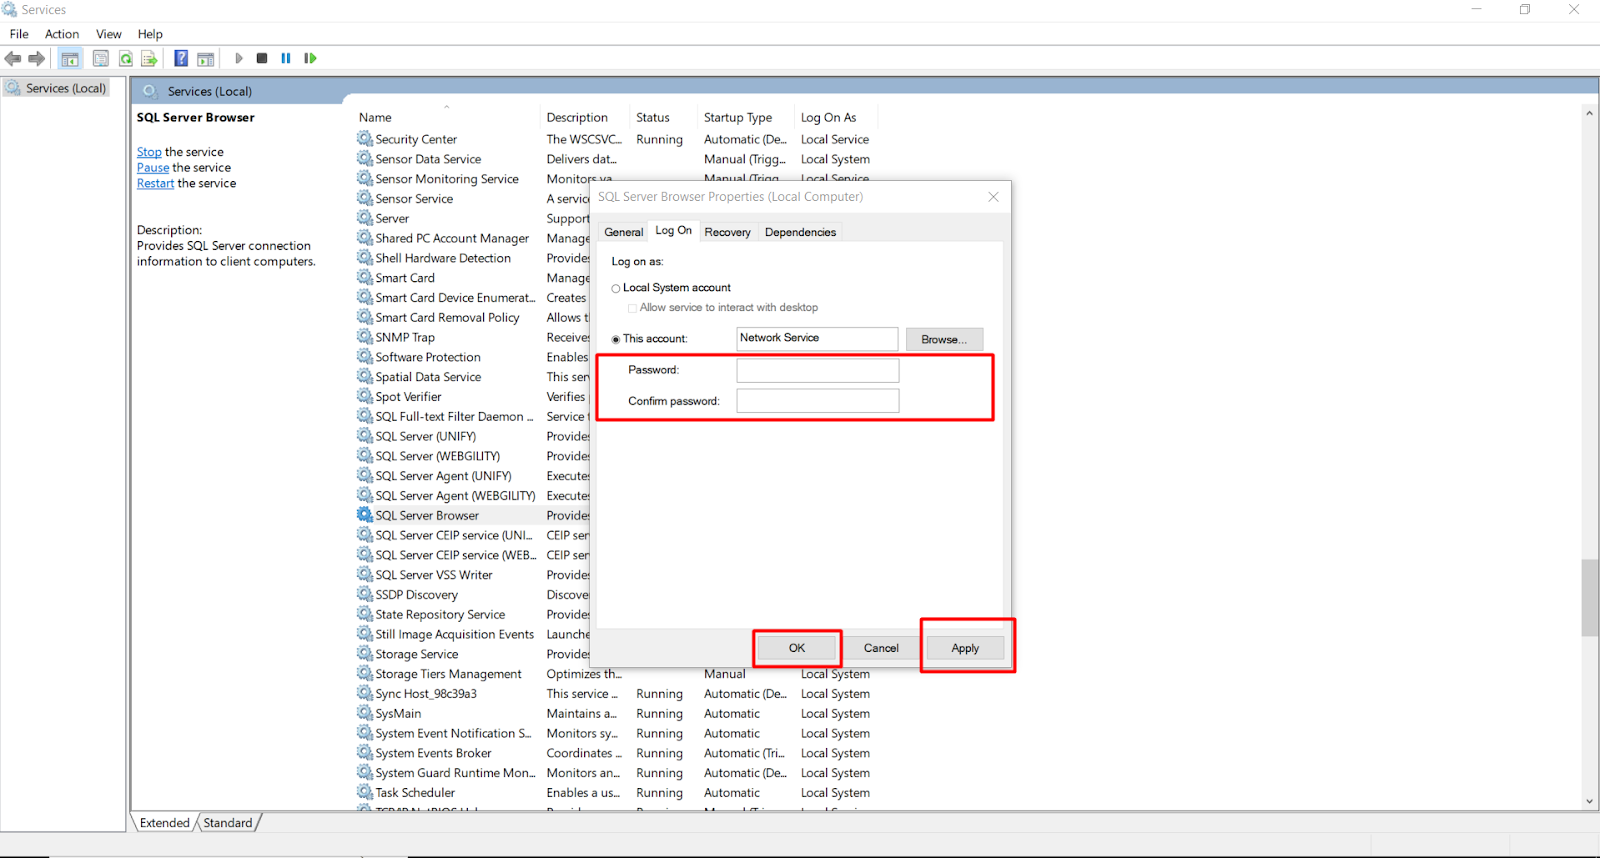Image resolution: width=1600 pixels, height=858 pixels.
Task: Select the Local System account radio button
Action: point(616,289)
